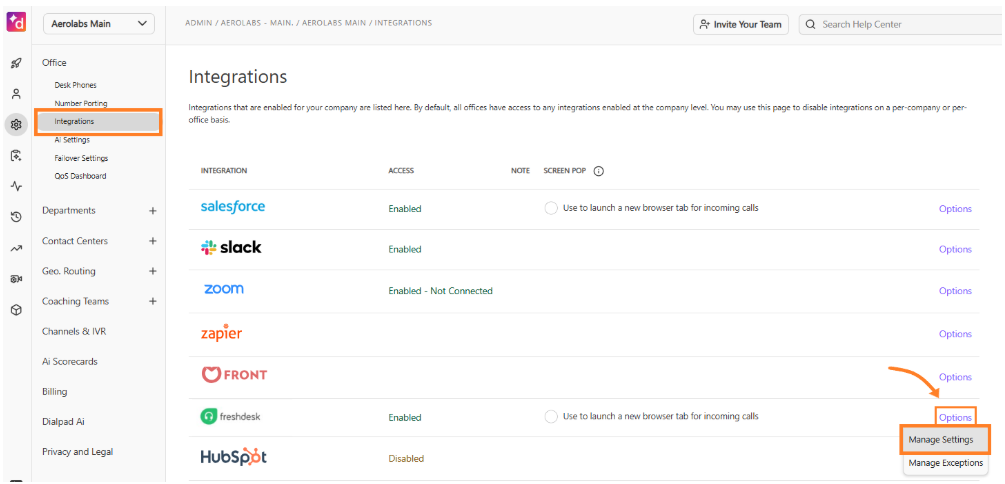
Task: Expand Coaching Teams with the plus icon
Action: [x=153, y=301]
